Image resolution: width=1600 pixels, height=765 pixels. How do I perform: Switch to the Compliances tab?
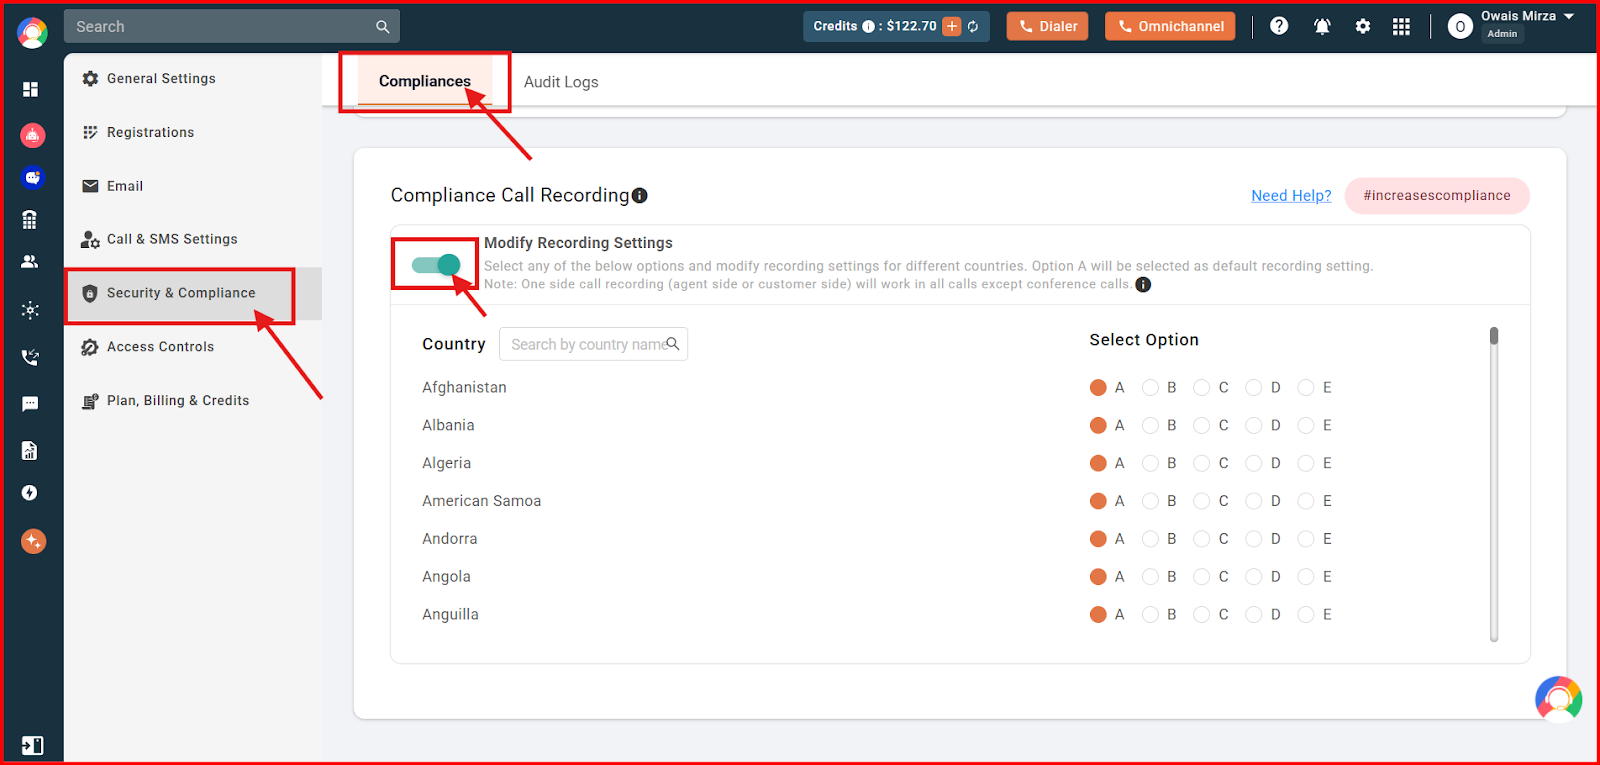(425, 81)
